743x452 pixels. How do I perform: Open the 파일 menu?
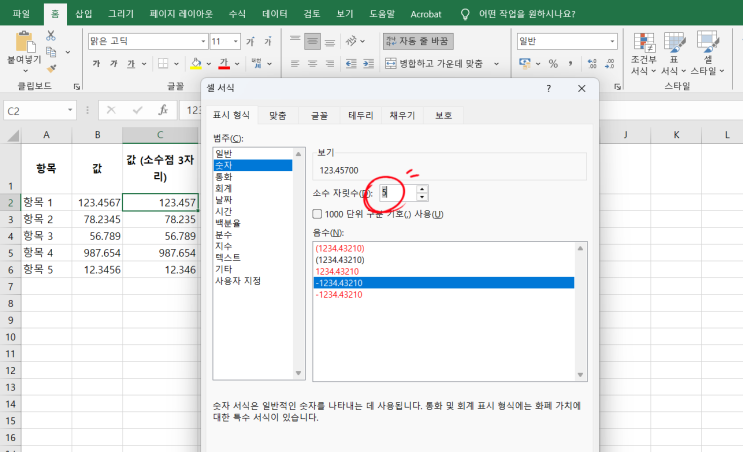click(21, 14)
